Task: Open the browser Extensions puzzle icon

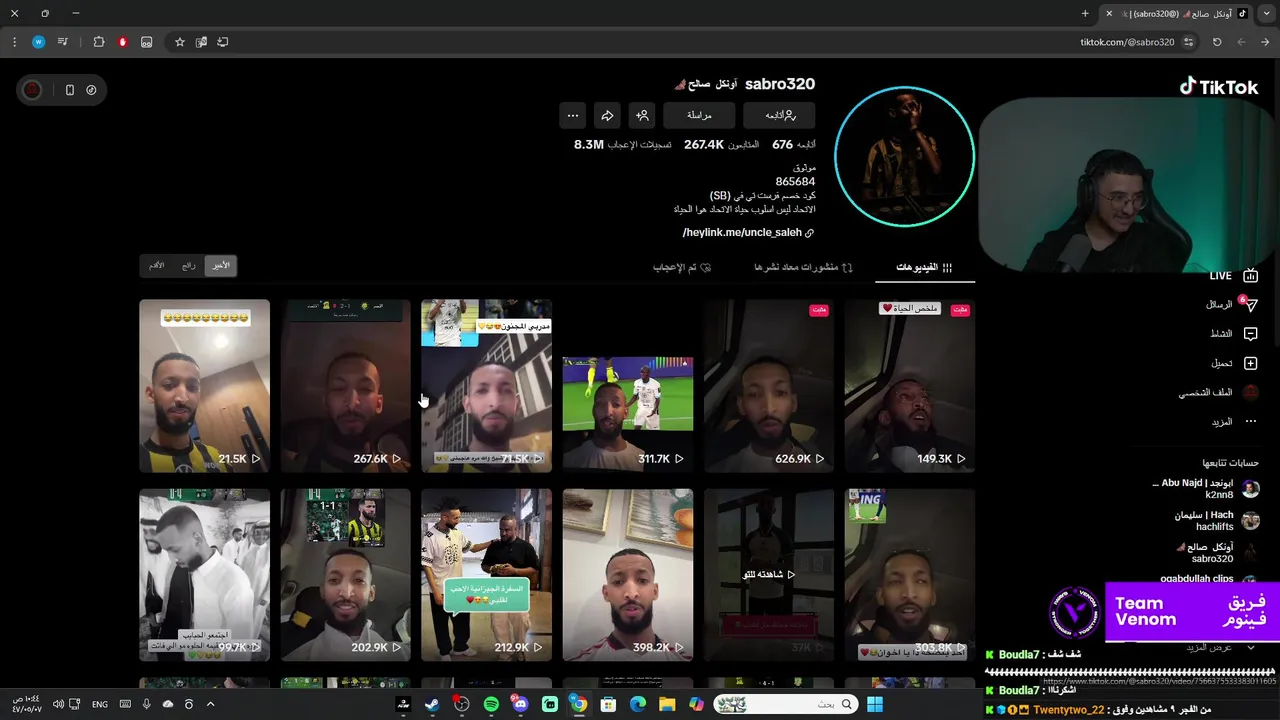Action: 98,42
